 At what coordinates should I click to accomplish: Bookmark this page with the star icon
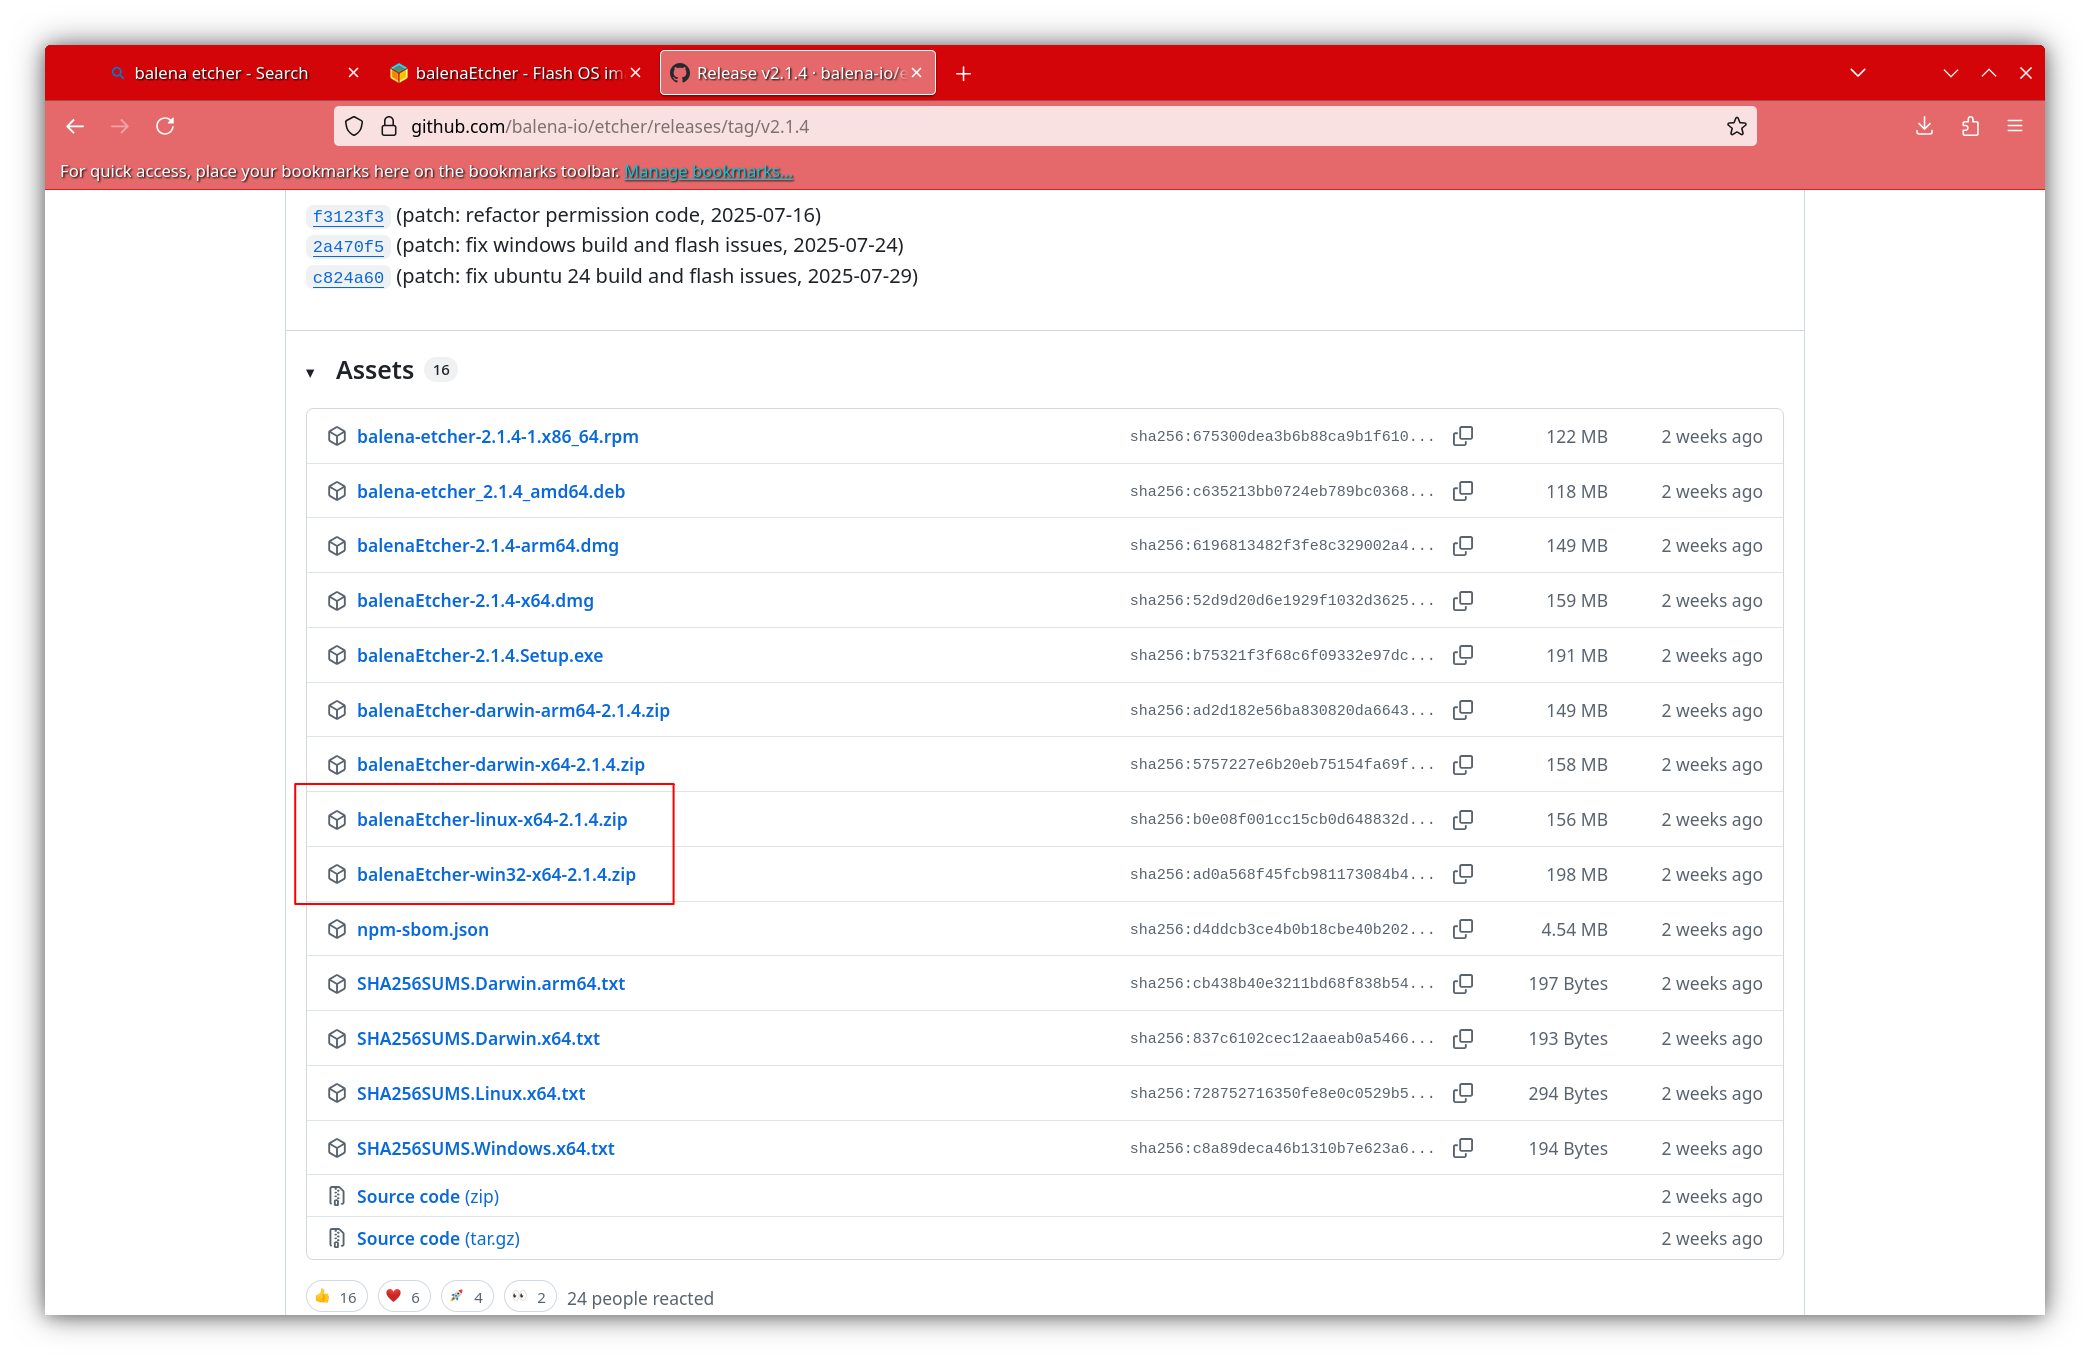click(x=1736, y=126)
